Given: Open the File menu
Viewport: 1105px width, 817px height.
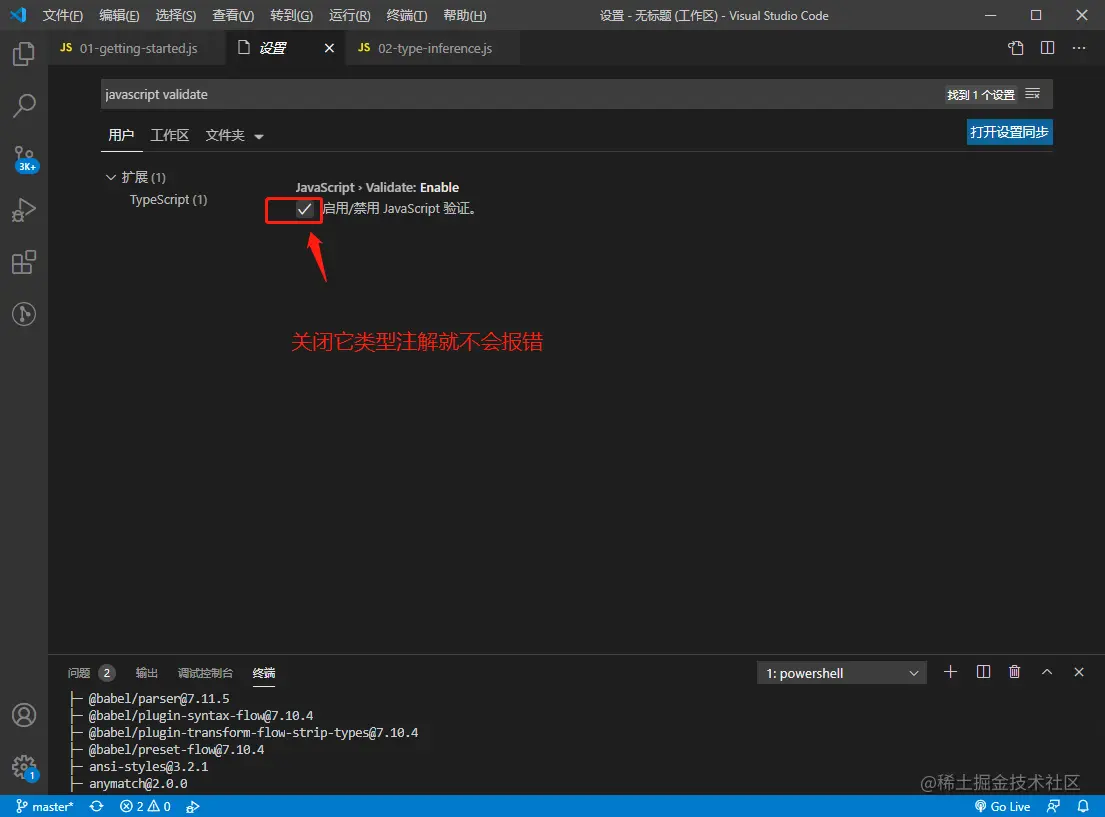Looking at the screenshot, I should click(62, 16).
